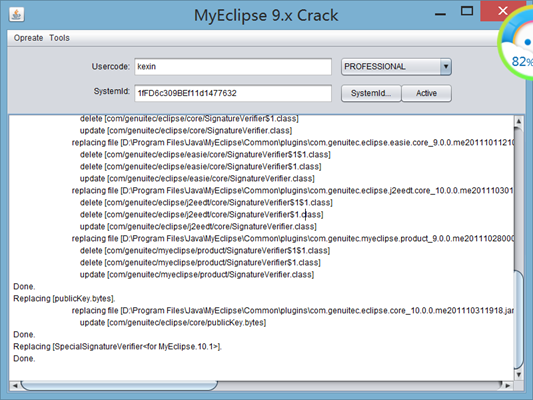
Task: Click the horizontal scrollbar left arrow
Action: (15, 385)
